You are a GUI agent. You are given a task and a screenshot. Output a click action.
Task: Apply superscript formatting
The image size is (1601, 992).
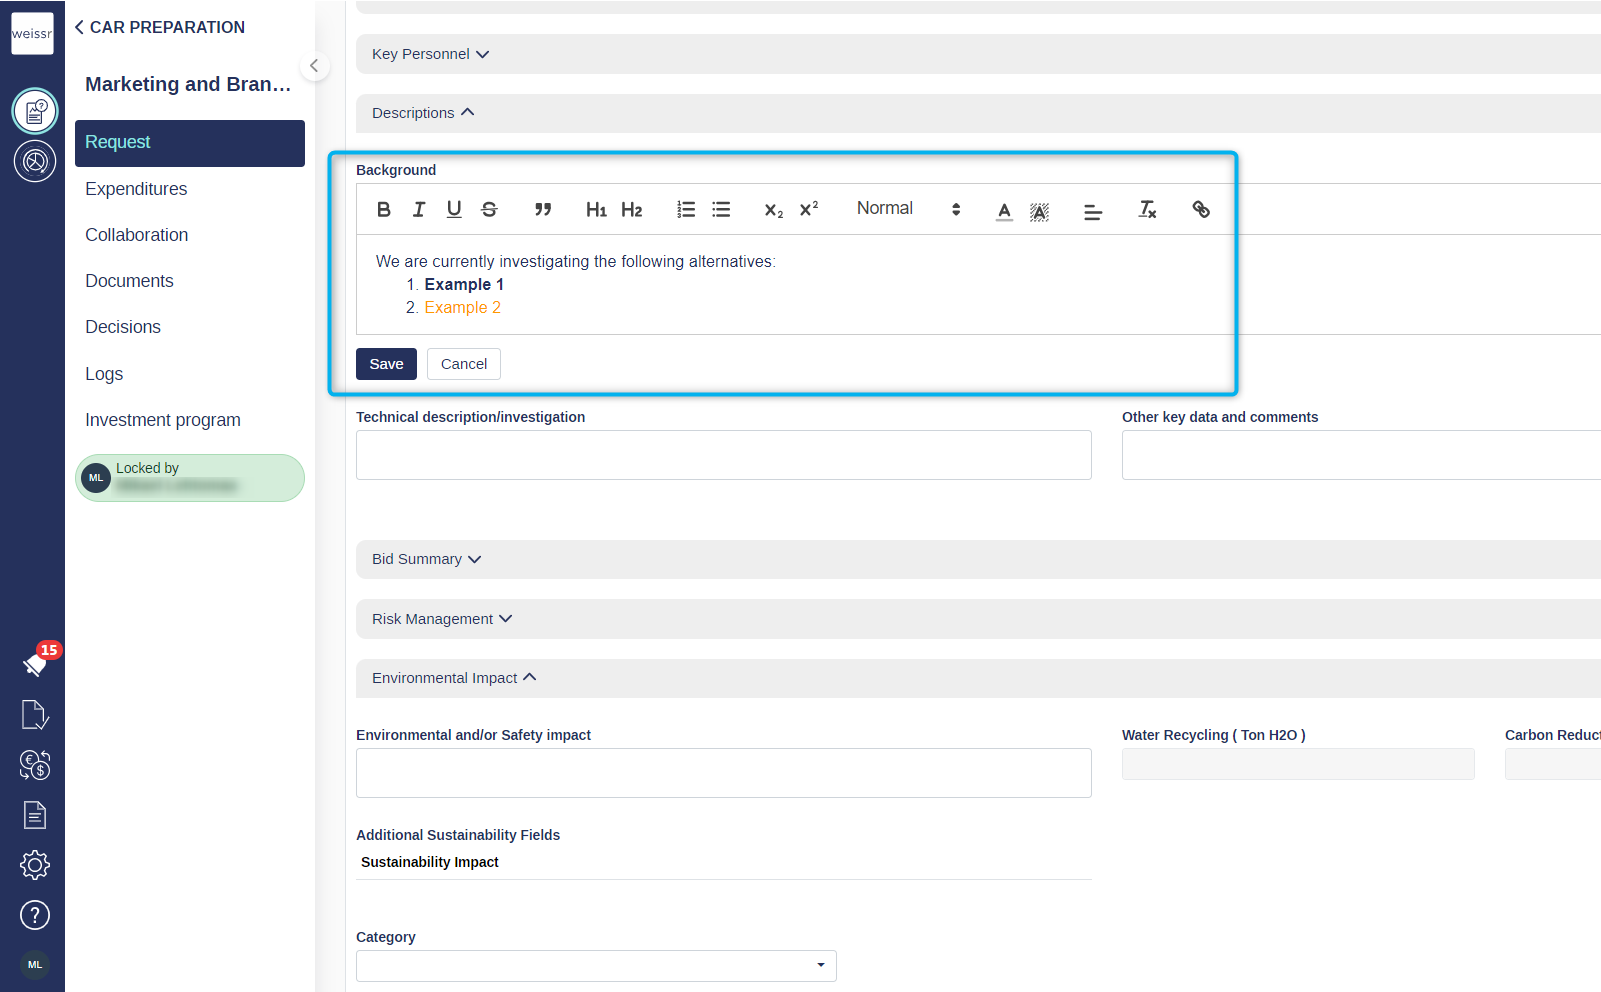(x=809, y=209)
